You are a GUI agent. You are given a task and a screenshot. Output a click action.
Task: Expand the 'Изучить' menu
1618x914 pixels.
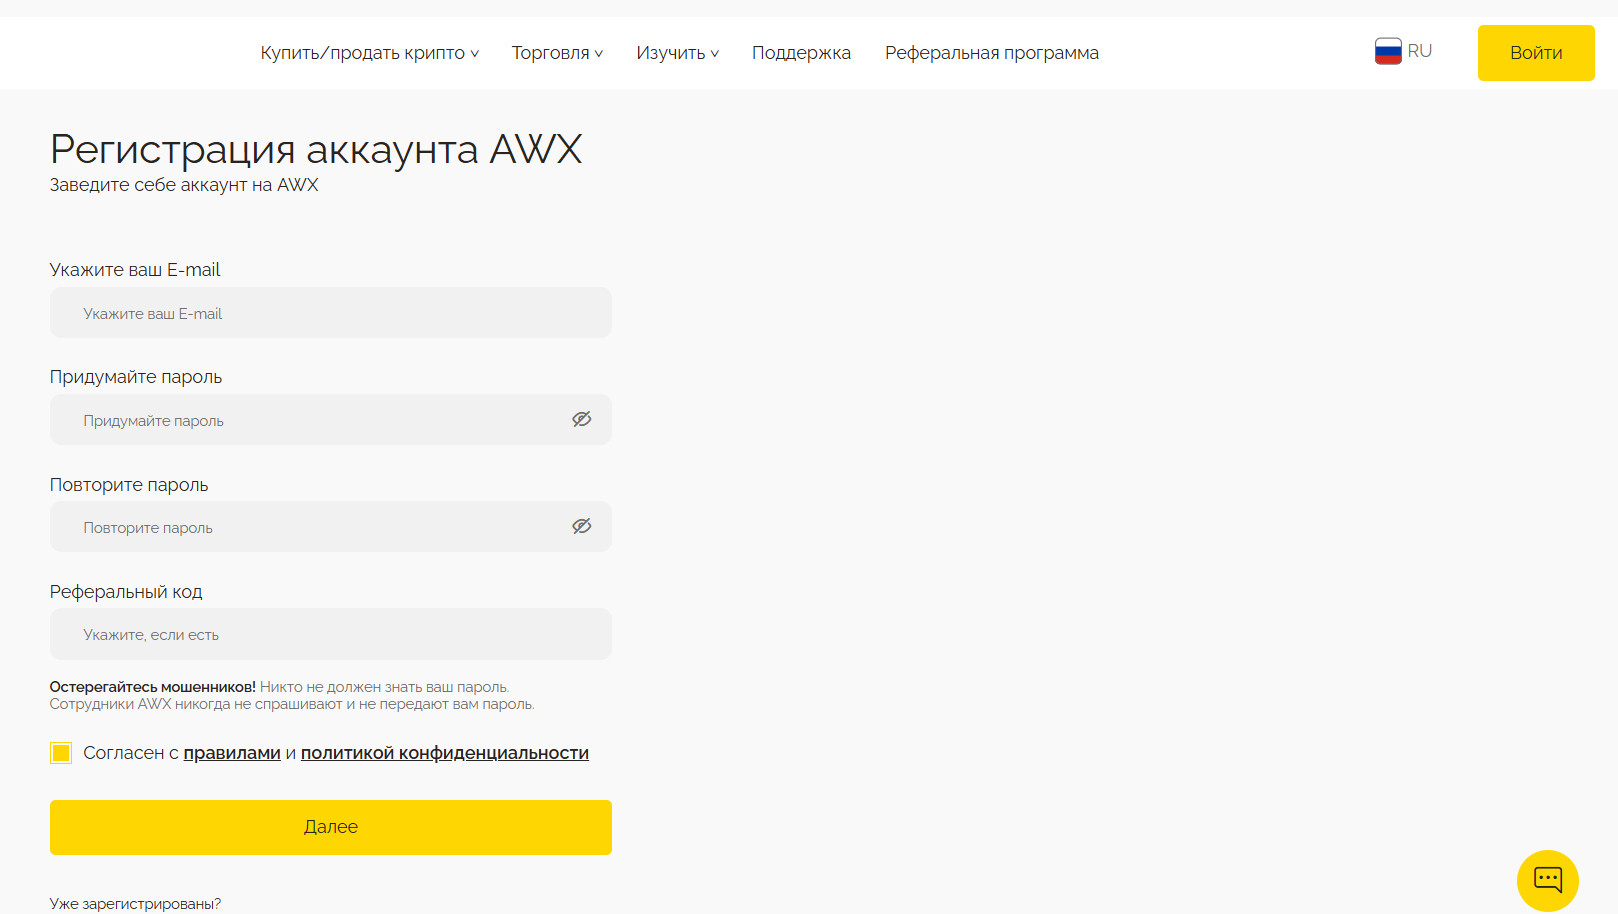677,53
